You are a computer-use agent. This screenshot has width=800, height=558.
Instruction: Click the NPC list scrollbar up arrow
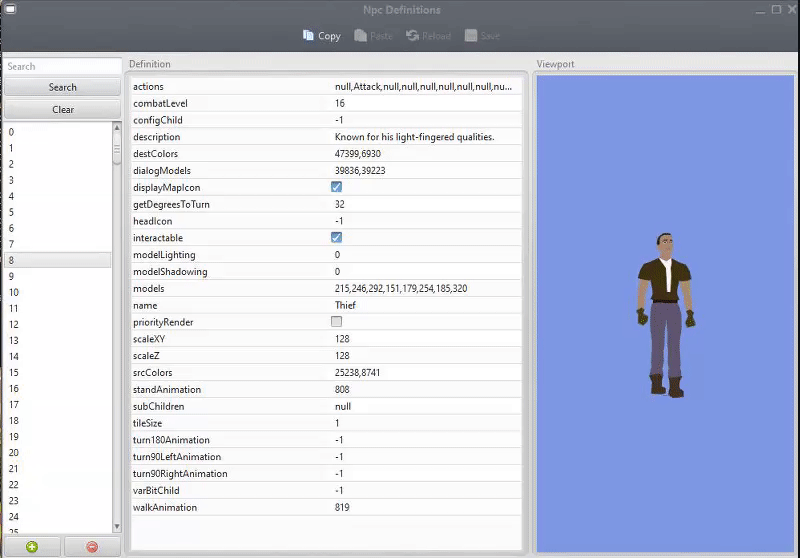coord(117,128)
